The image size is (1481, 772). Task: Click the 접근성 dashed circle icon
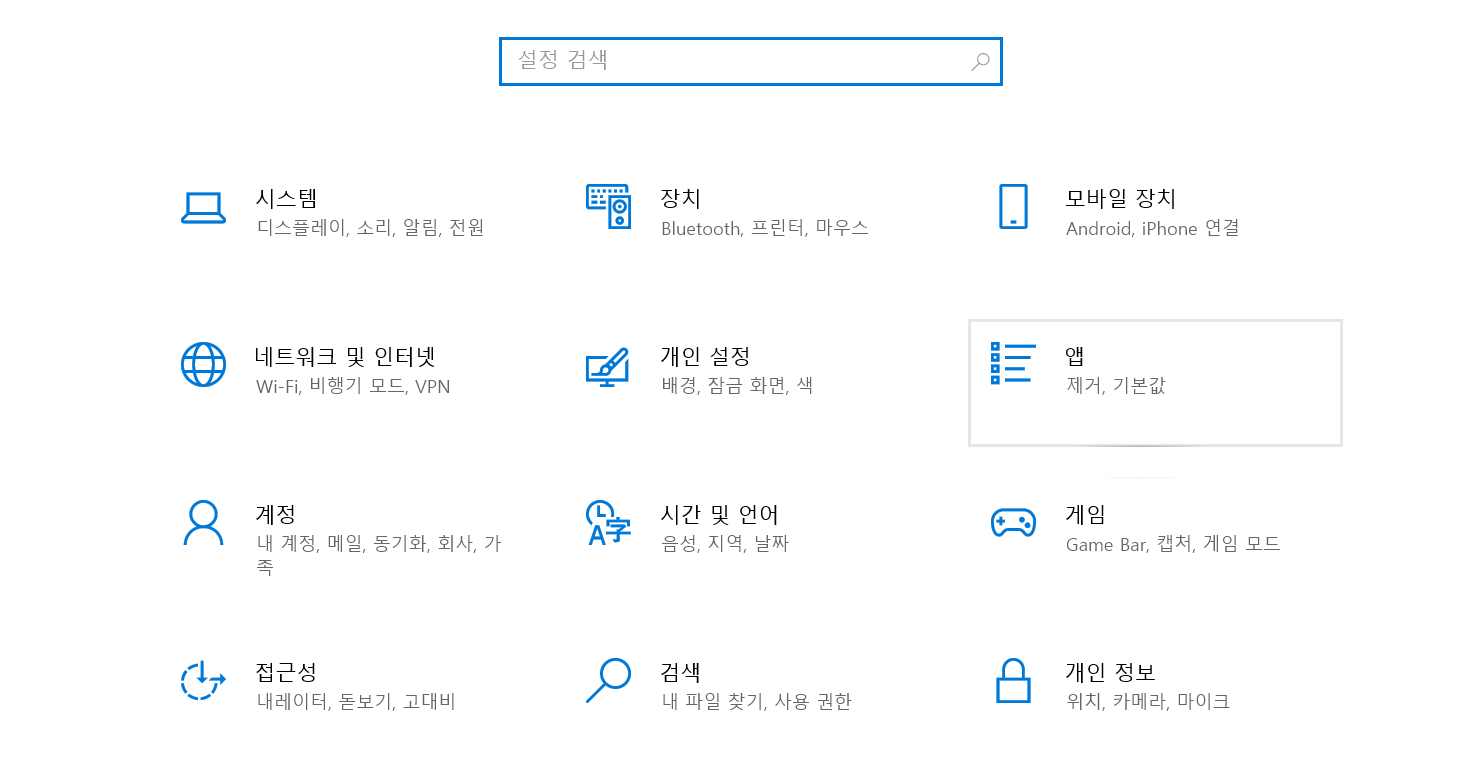[x=203, y=680]
